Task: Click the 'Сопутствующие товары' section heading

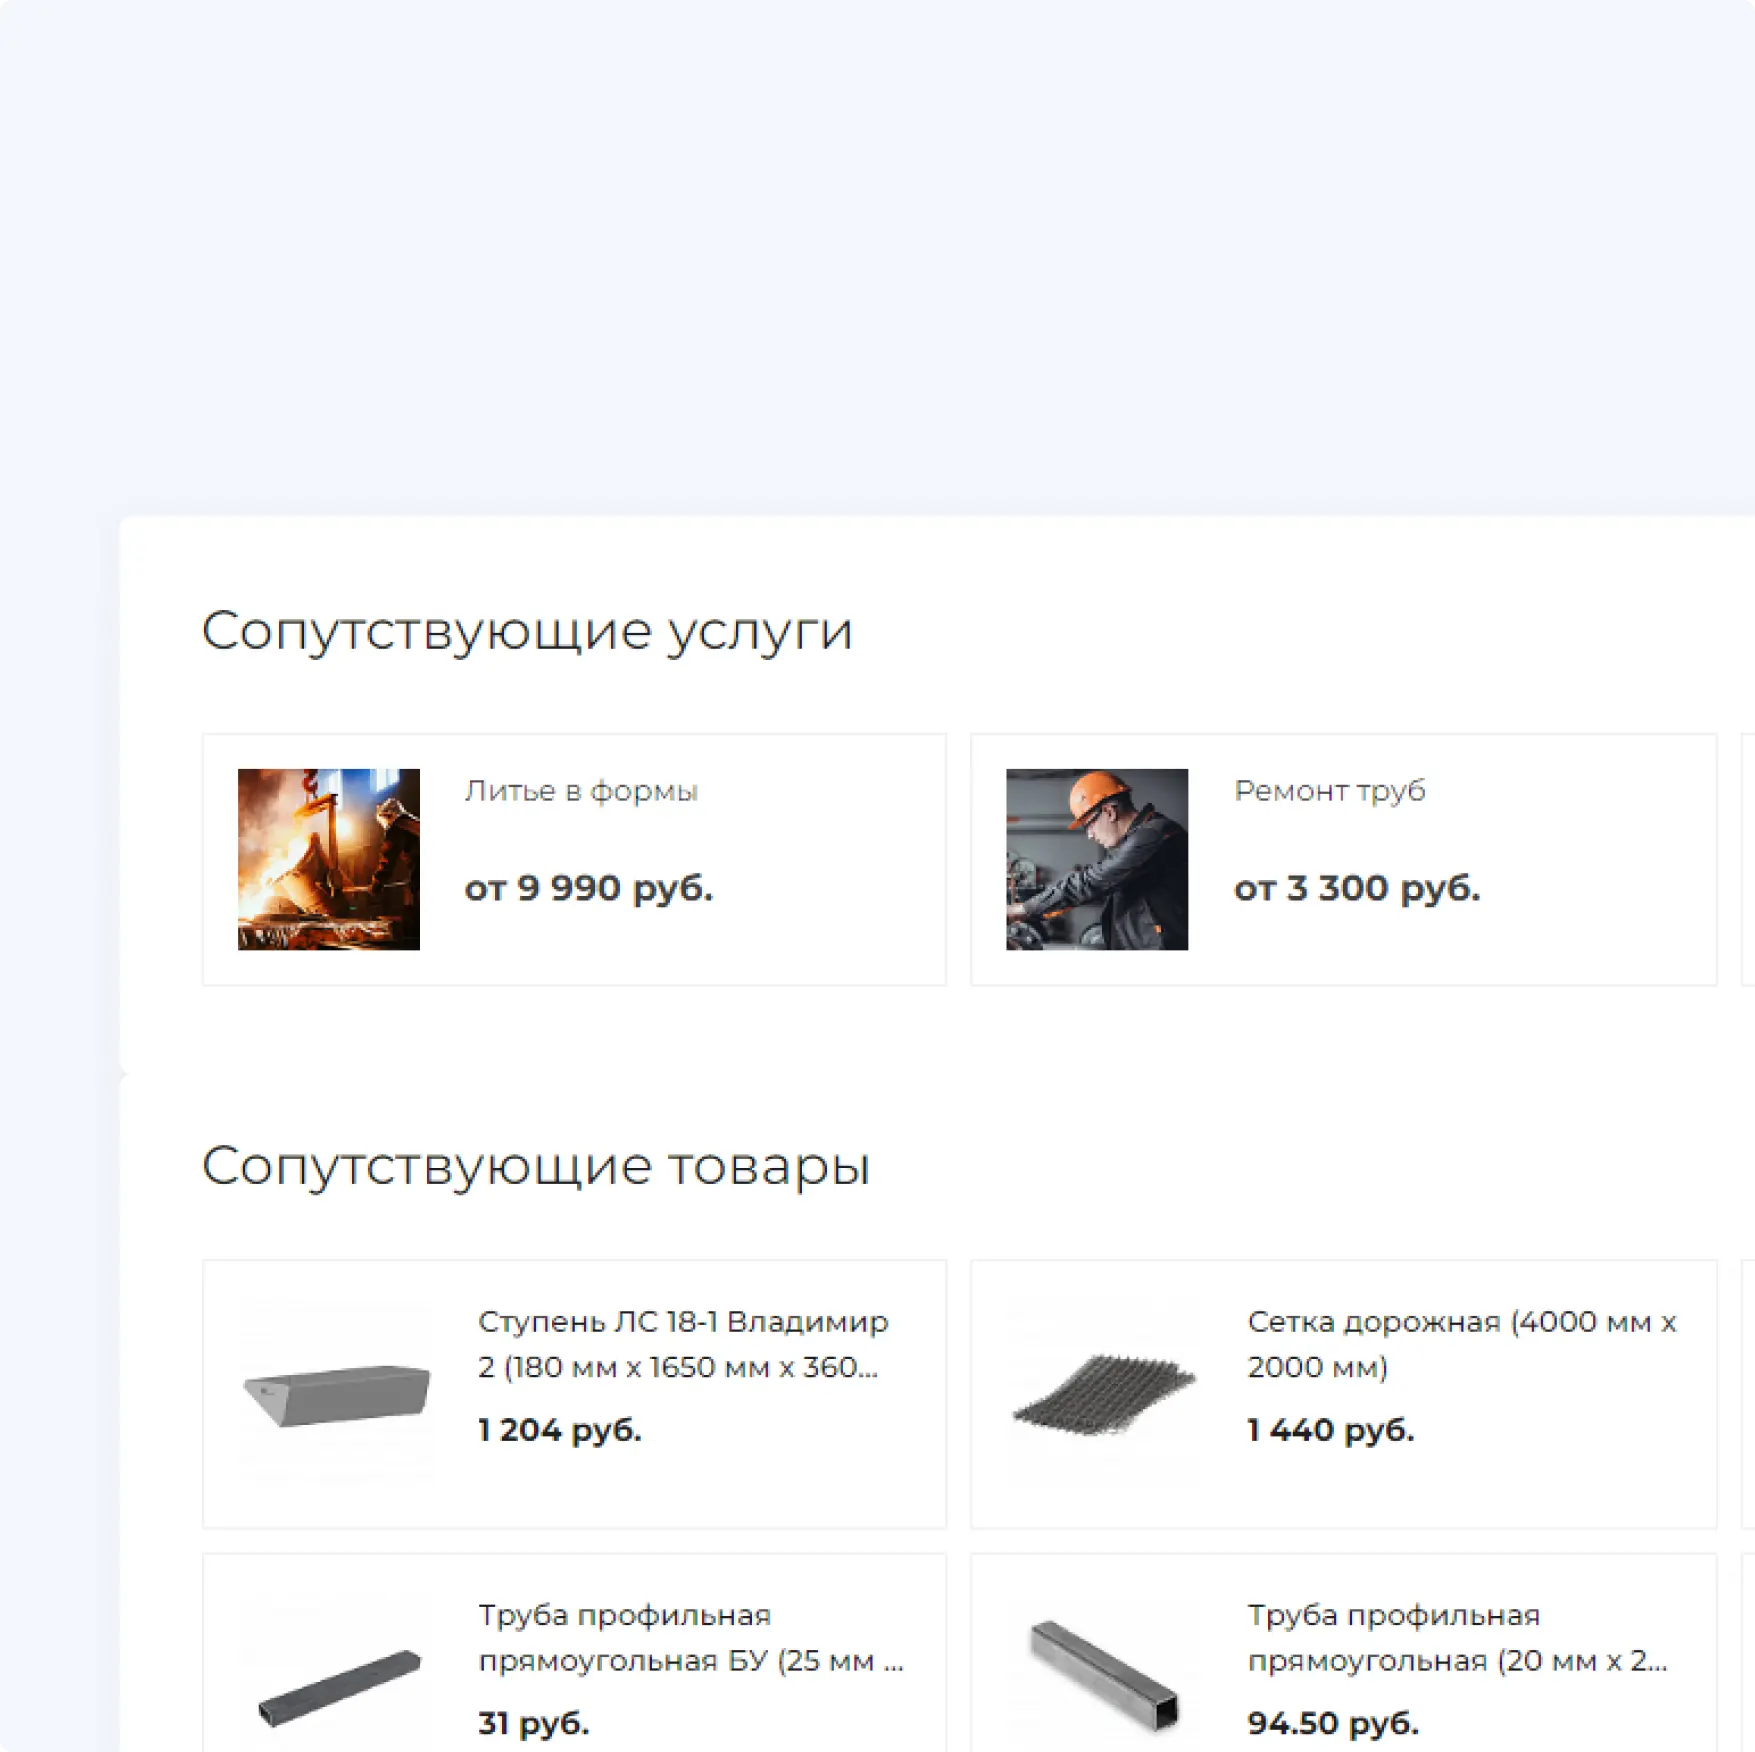Action: pos(536,1167)
